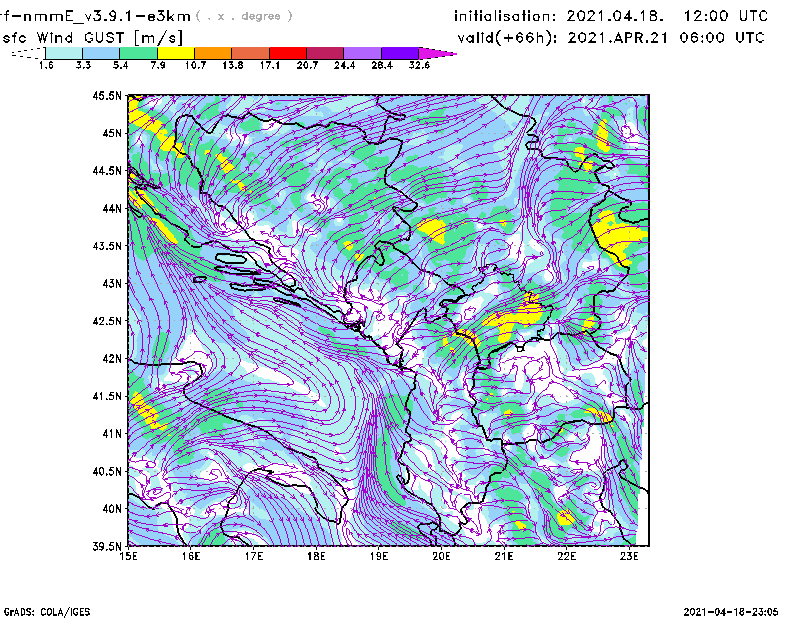Select the yellow 7.9–10.7 legend swatch
800x618 pixels.
point(176,53)
